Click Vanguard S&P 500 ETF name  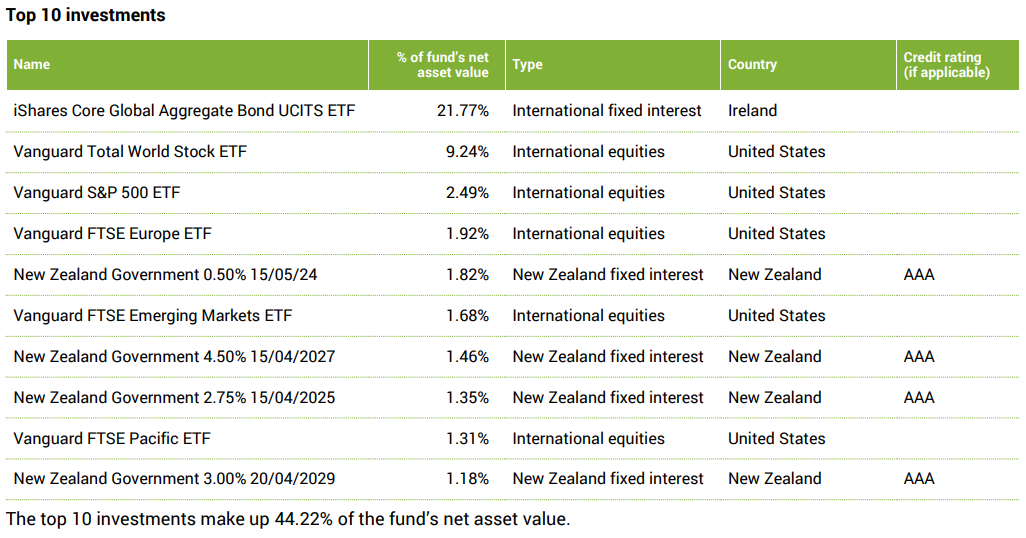click(x=97, y=192)
